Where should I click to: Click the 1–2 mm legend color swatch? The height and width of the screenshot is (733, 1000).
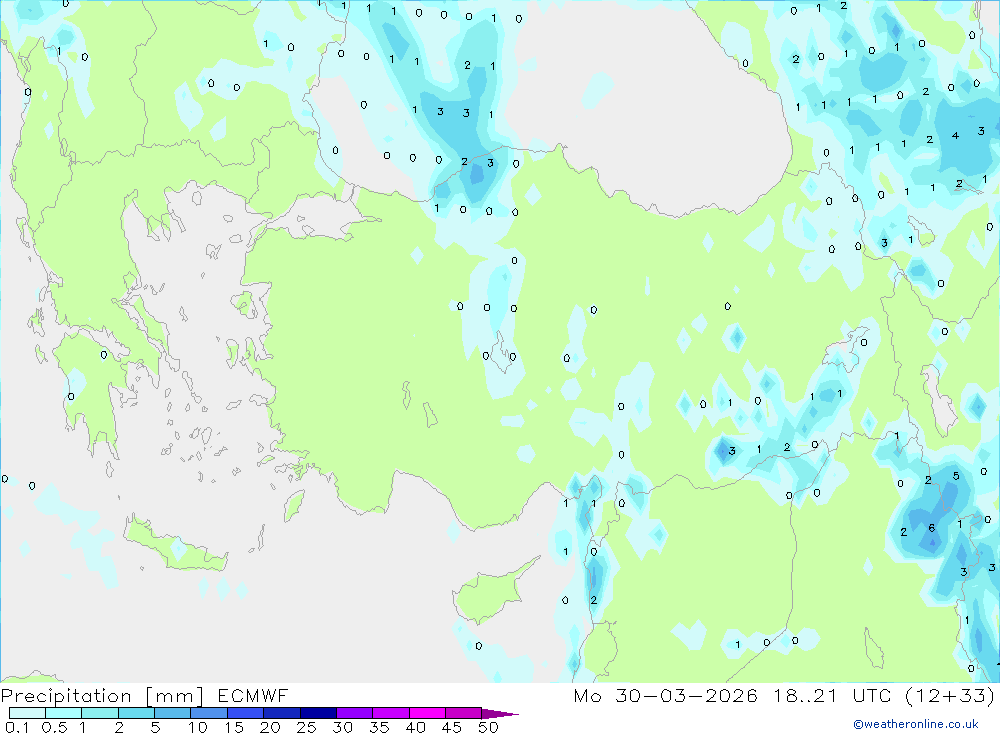(99, 713)
